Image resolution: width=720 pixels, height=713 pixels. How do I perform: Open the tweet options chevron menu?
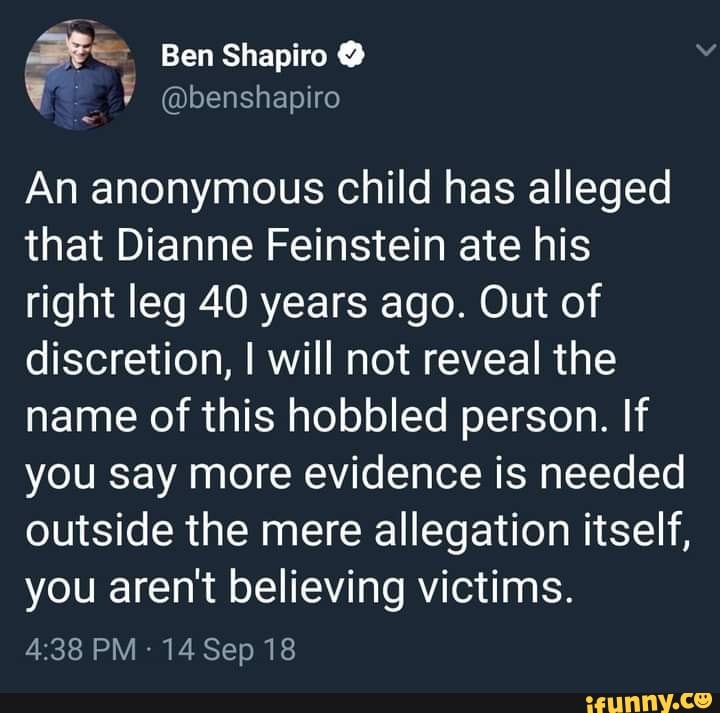point(706,49)
